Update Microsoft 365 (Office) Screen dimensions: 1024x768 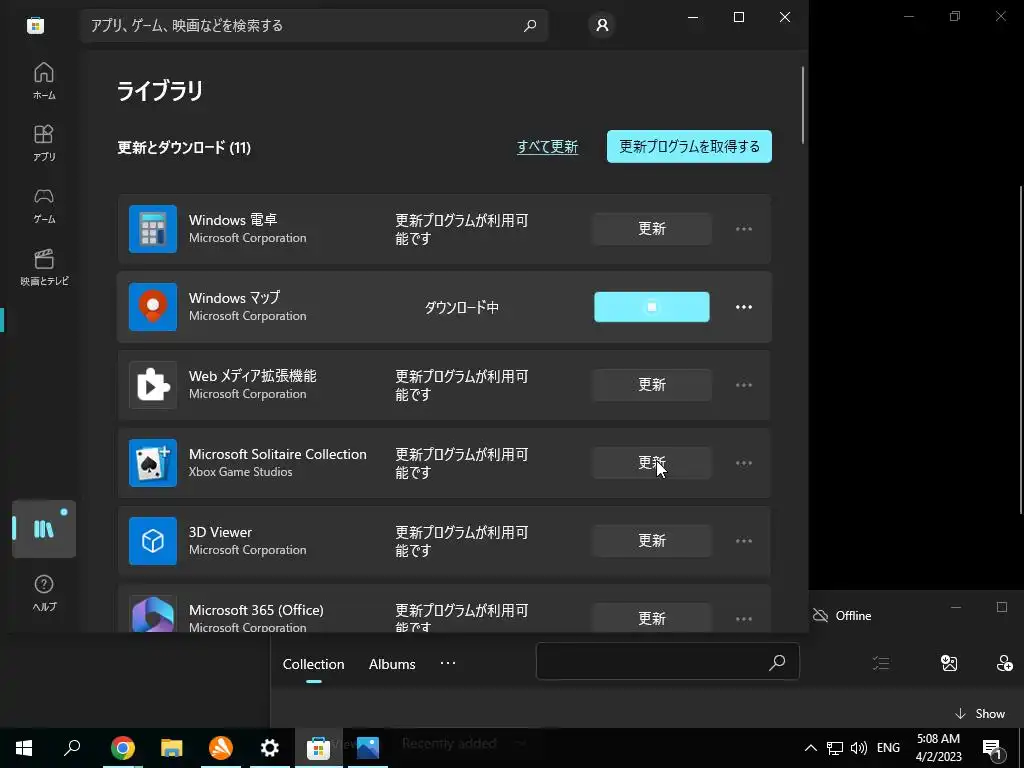(652, 618)
